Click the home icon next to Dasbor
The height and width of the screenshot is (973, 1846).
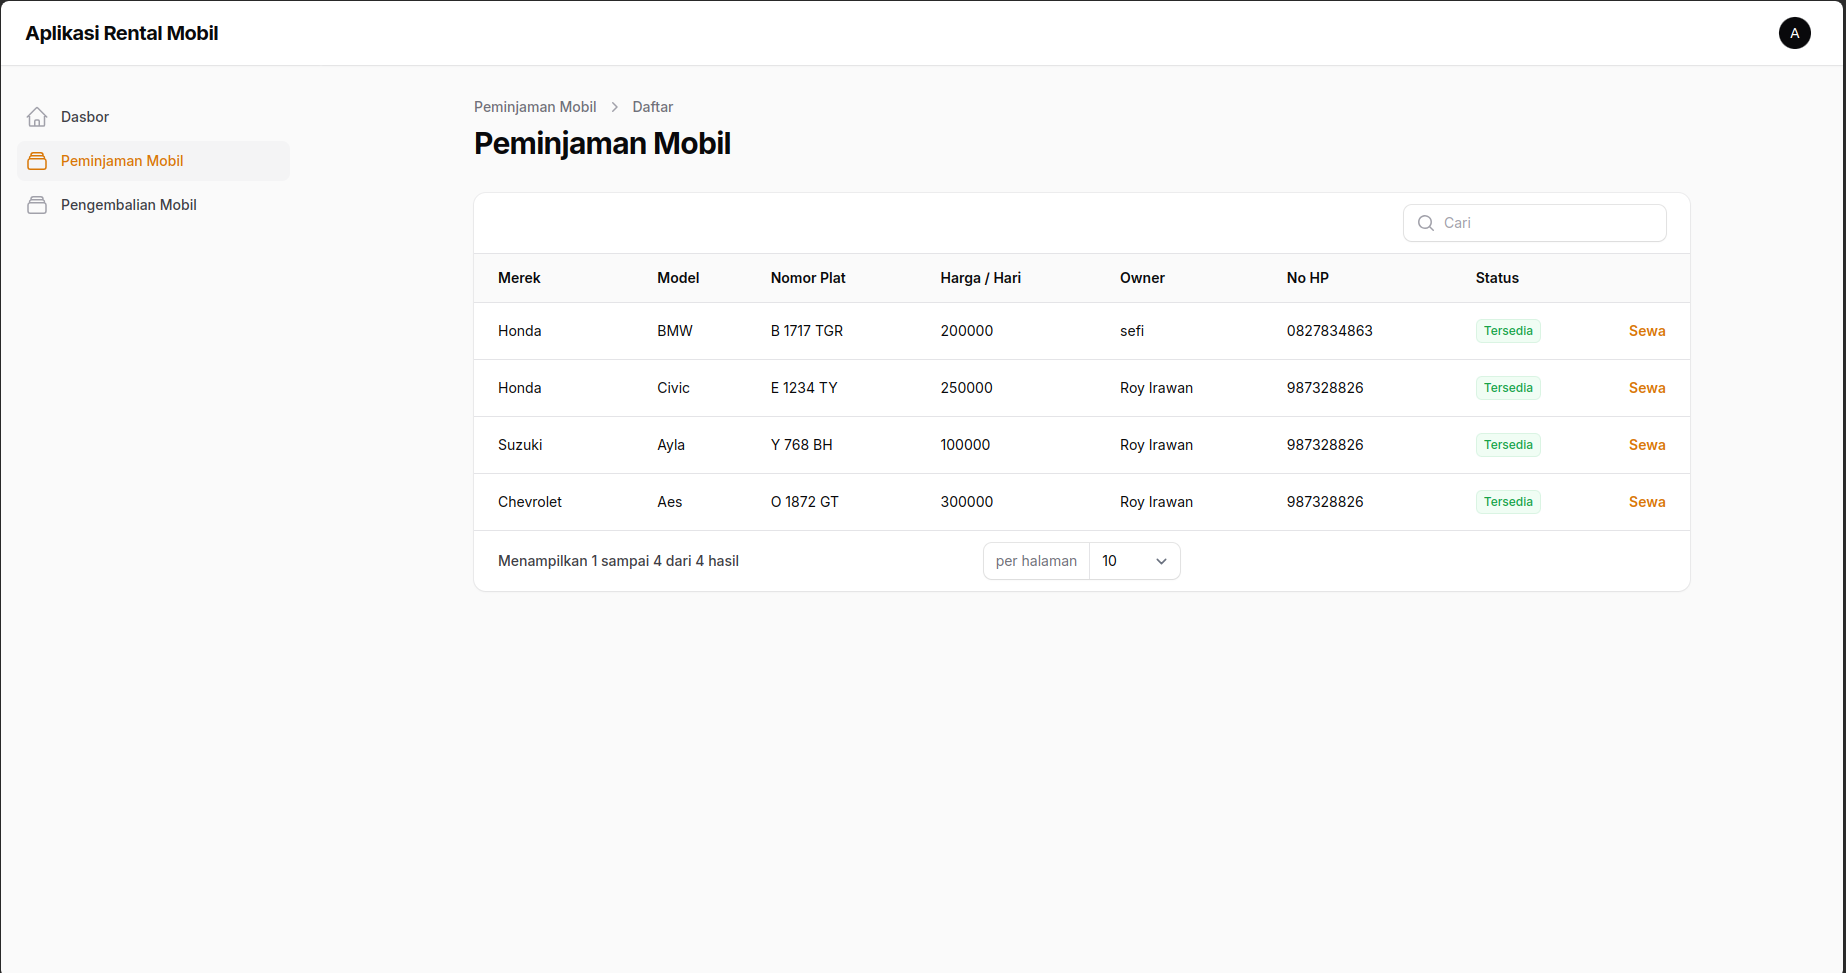tap(37, 116)
